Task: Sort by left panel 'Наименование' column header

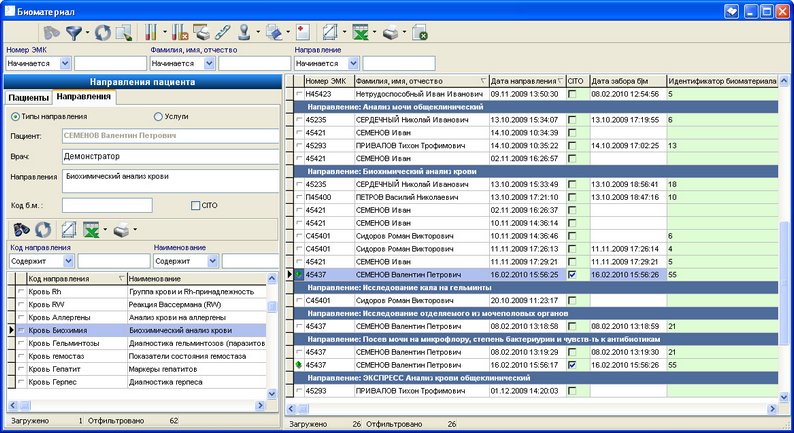Action: point(196,279)
